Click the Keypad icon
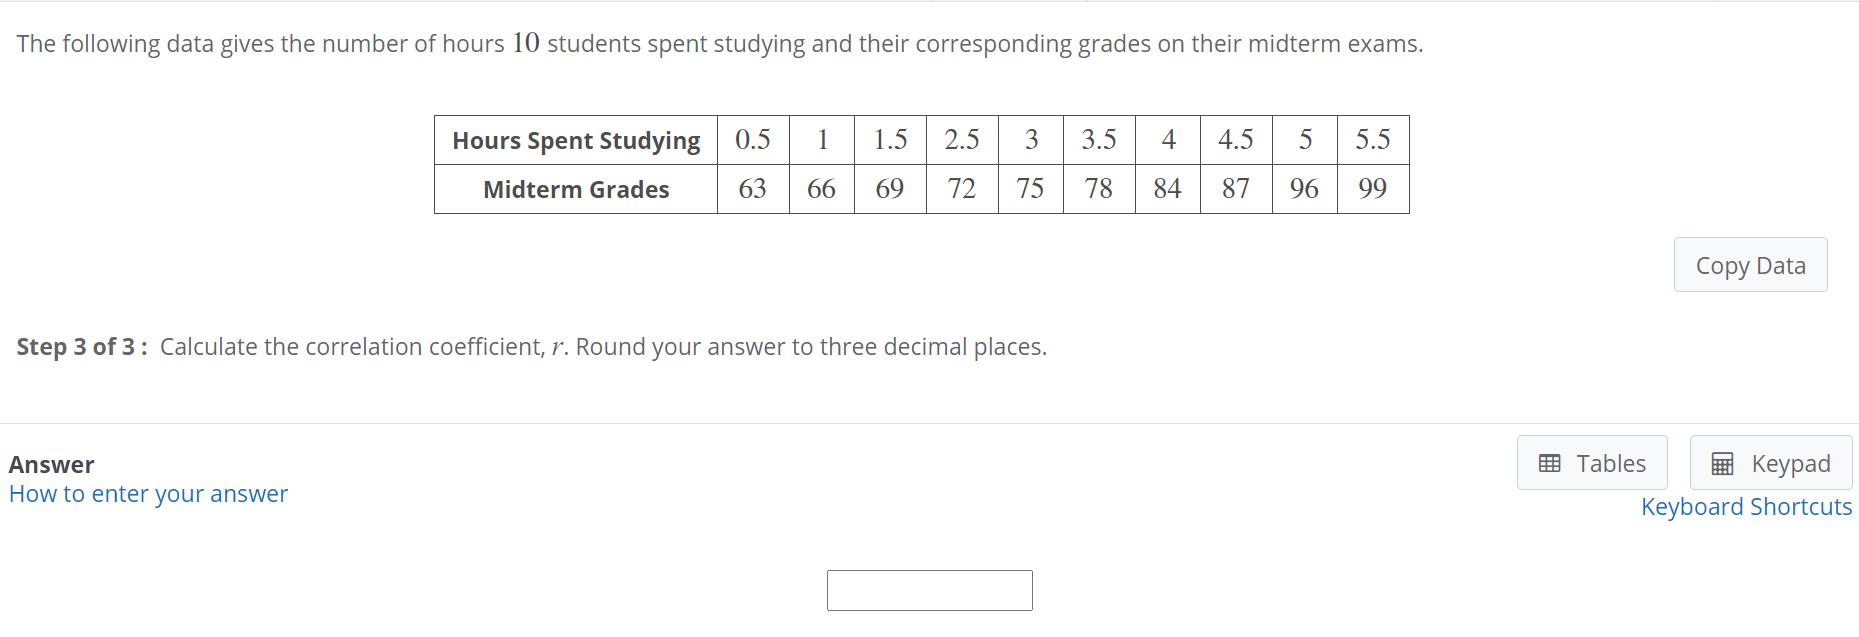Viewport: 1859px width, 637px height. coord(1722,463)
